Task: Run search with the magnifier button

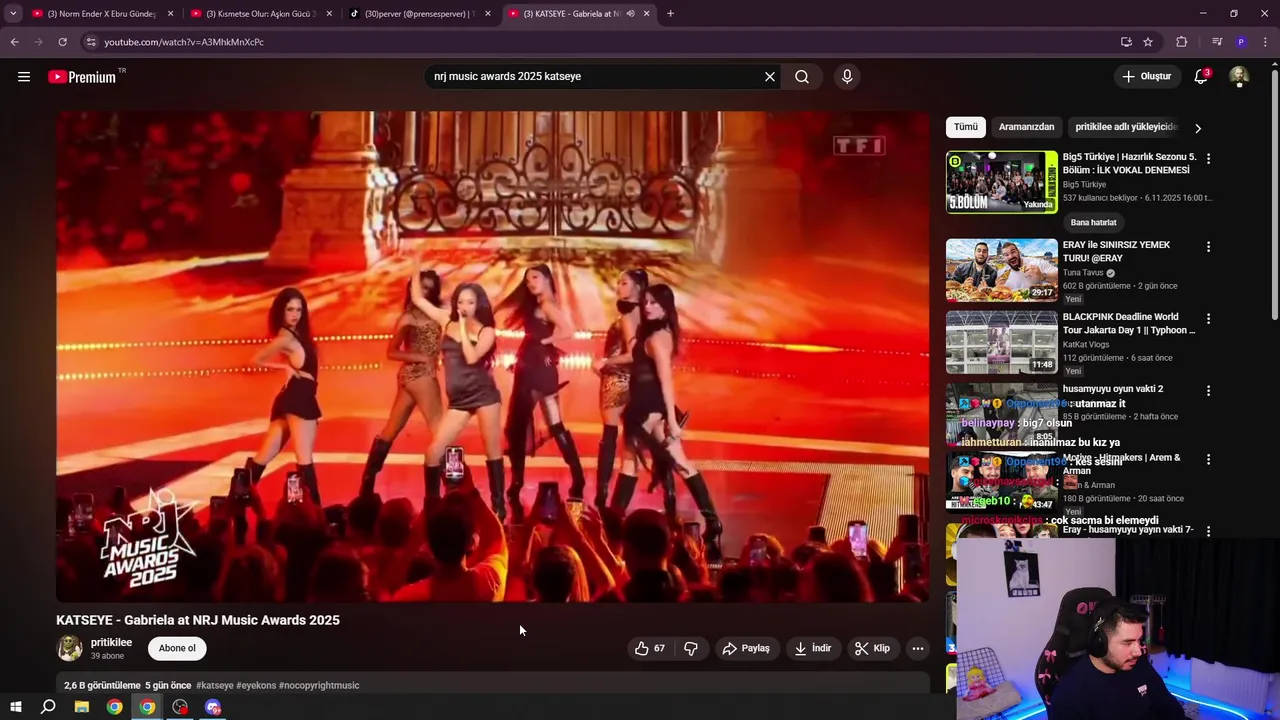Action: (802, 76)
